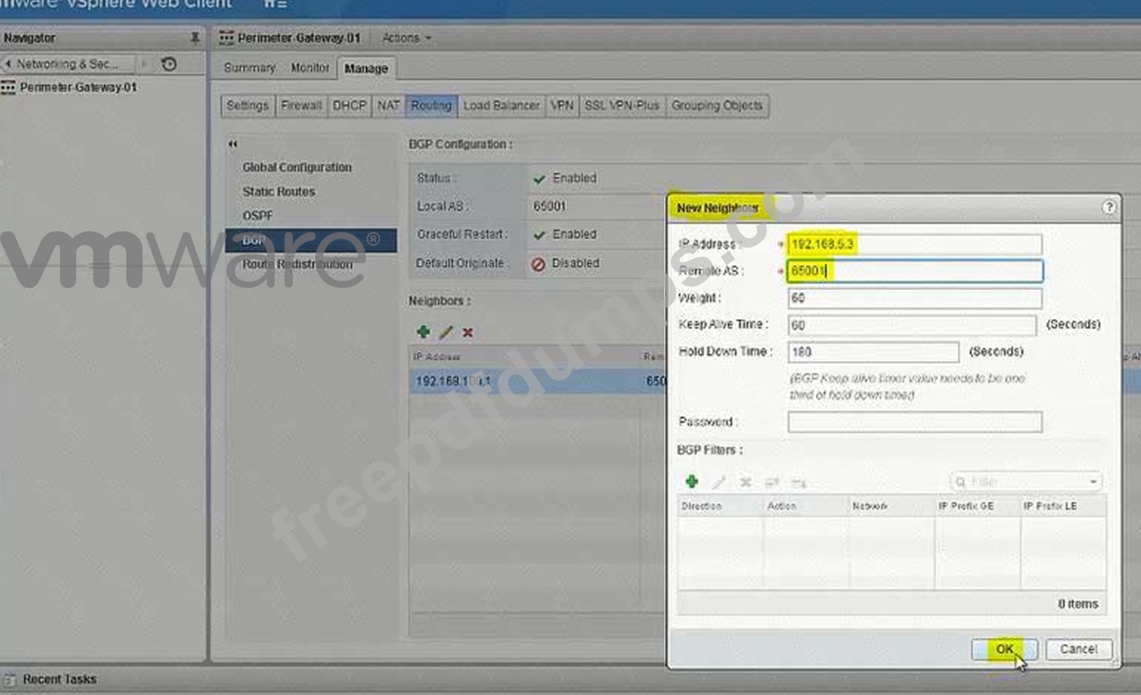Click the "0 items" count text
The image size is (1141, 695).
coord(1078,604)
